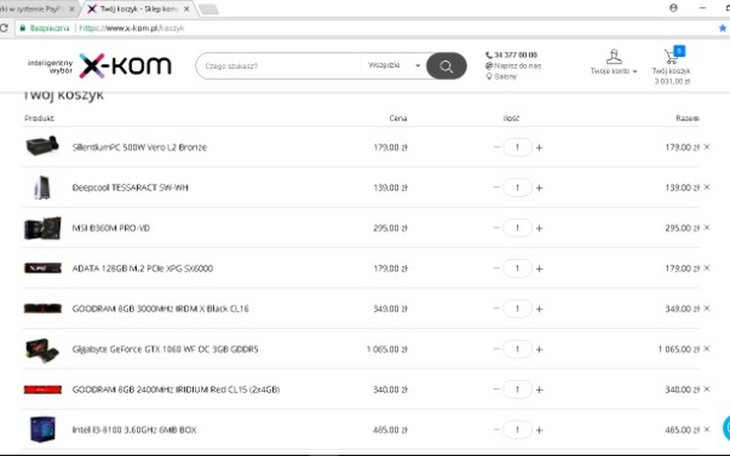This screenshot has height=456, width=730.
Task: Bookmark this page with the star icon
Action: tap(722, 28)
